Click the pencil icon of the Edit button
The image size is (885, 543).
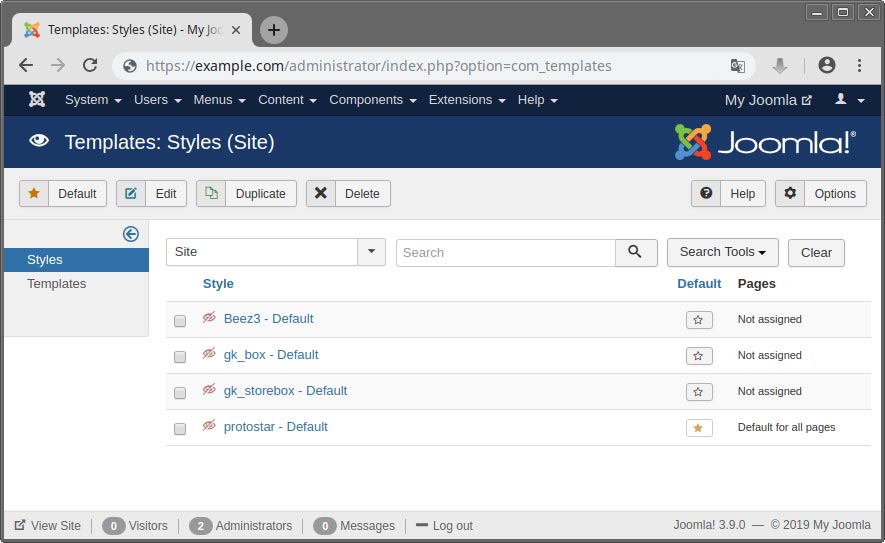click(131, 194)
